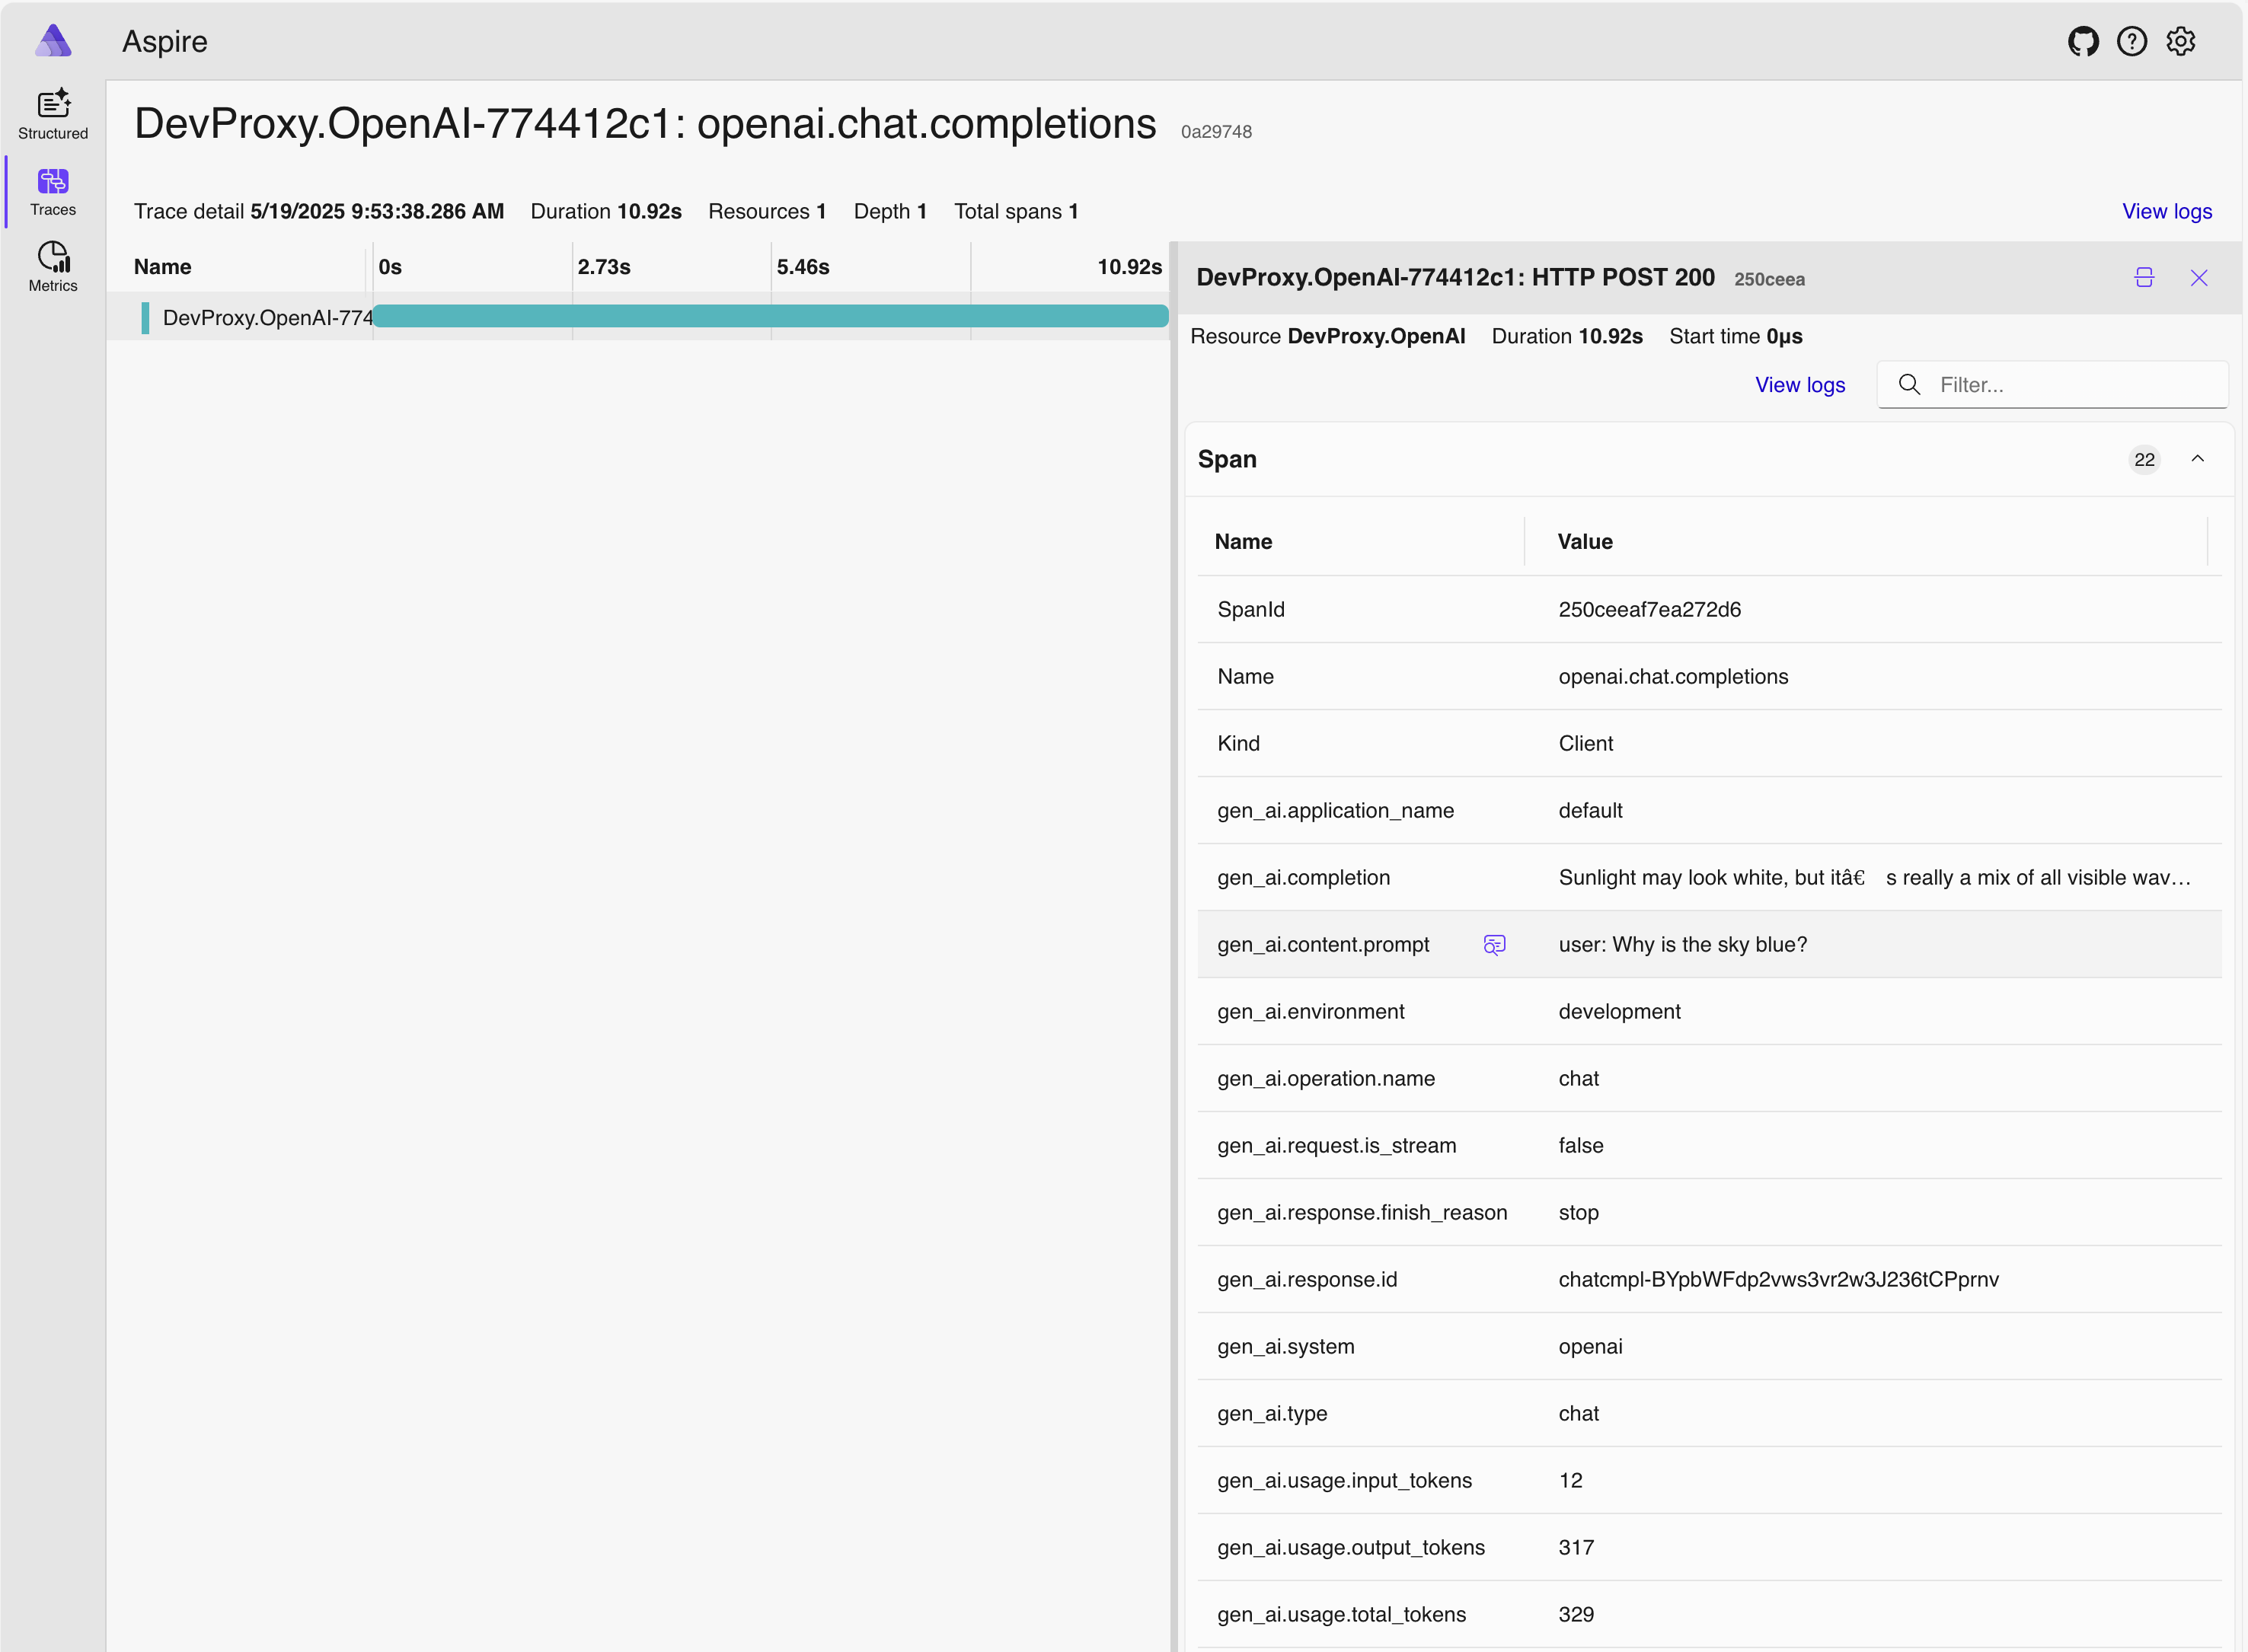Collapse the Span section chevron
The image size is (2248, 1652).
(x=2197, y=459)
